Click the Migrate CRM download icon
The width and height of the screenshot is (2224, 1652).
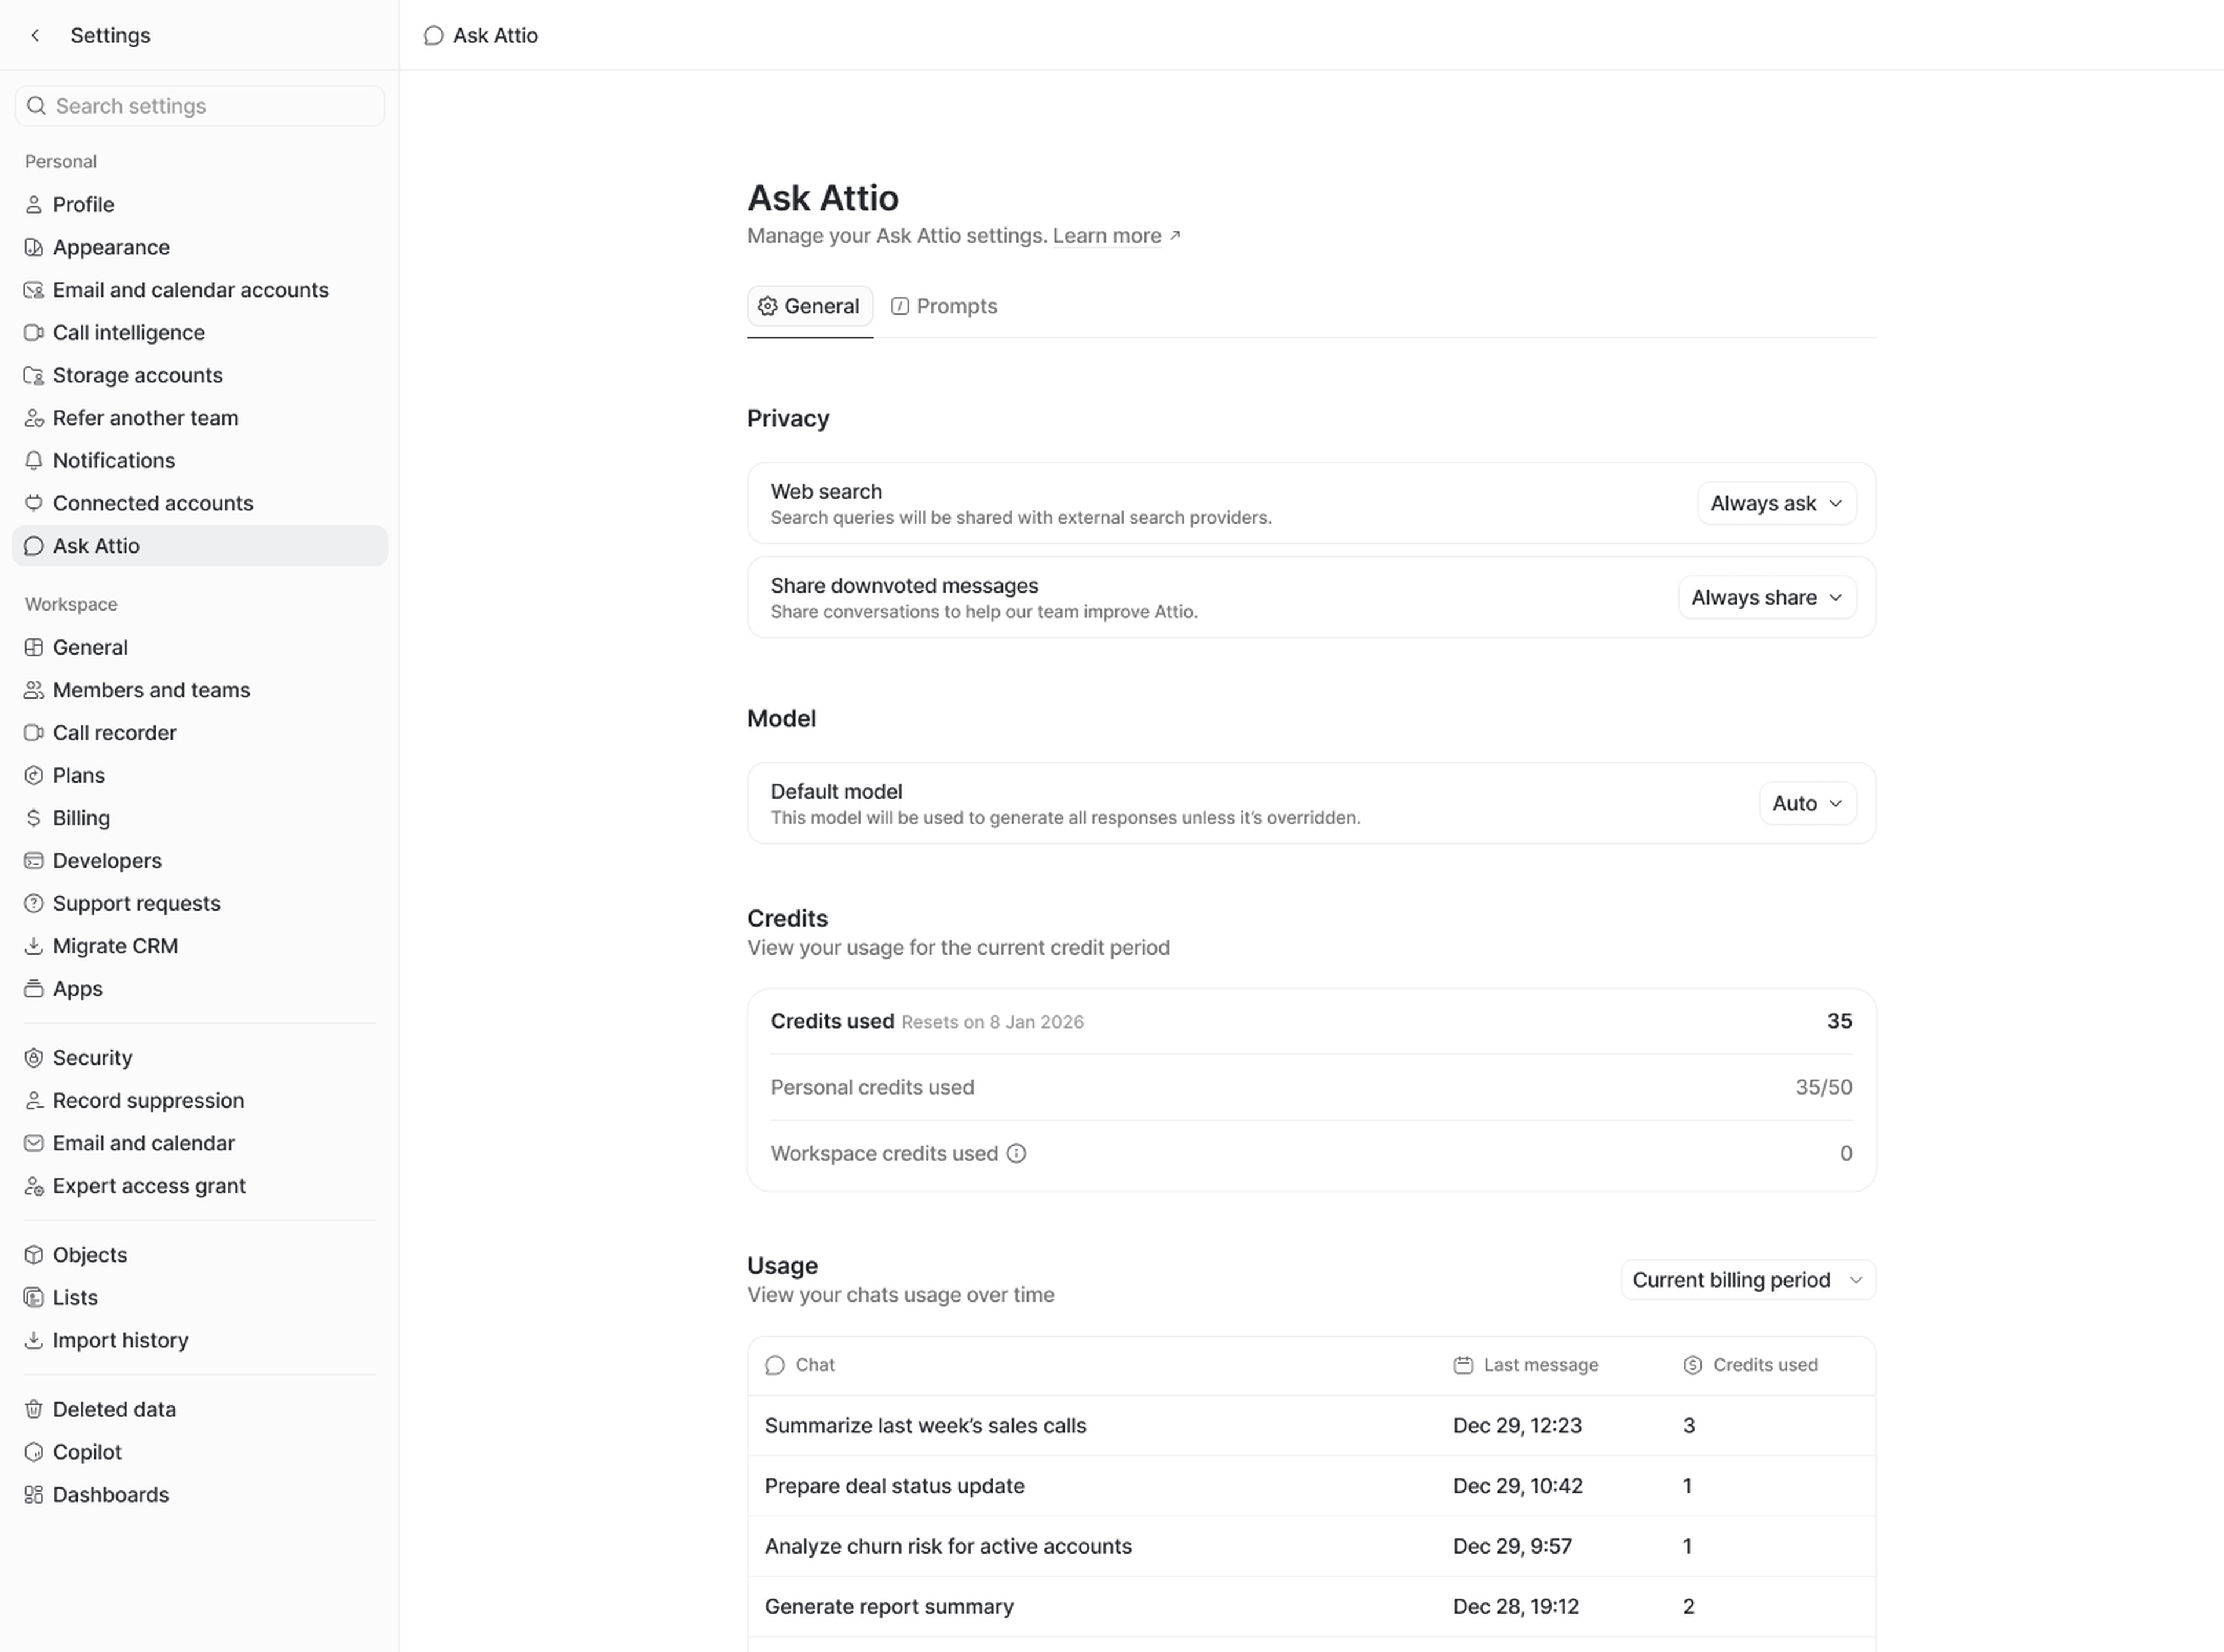[x=34, y=945]
